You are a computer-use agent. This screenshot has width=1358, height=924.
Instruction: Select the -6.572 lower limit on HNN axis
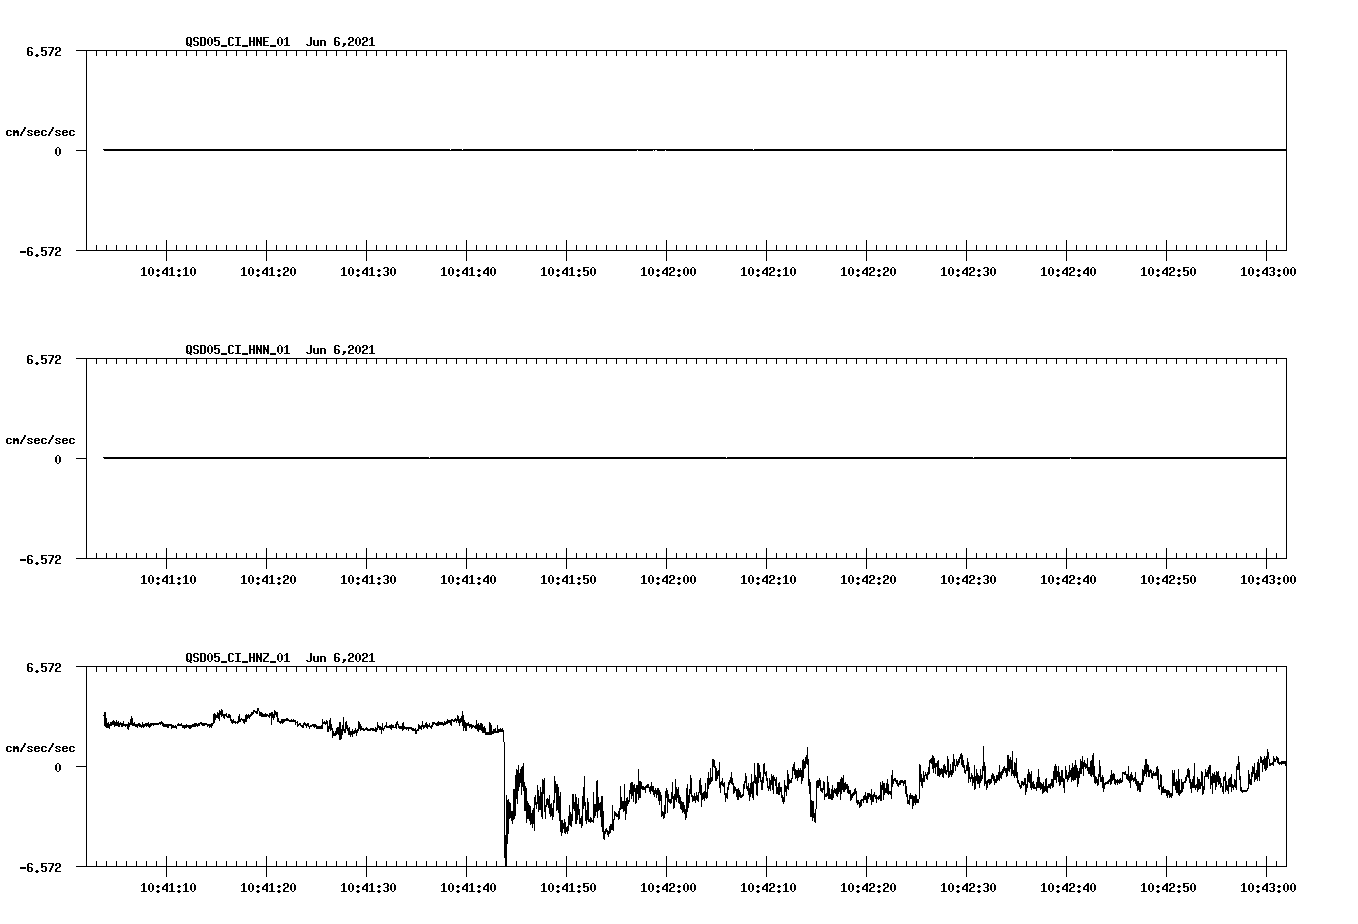(x=40, y=559)
